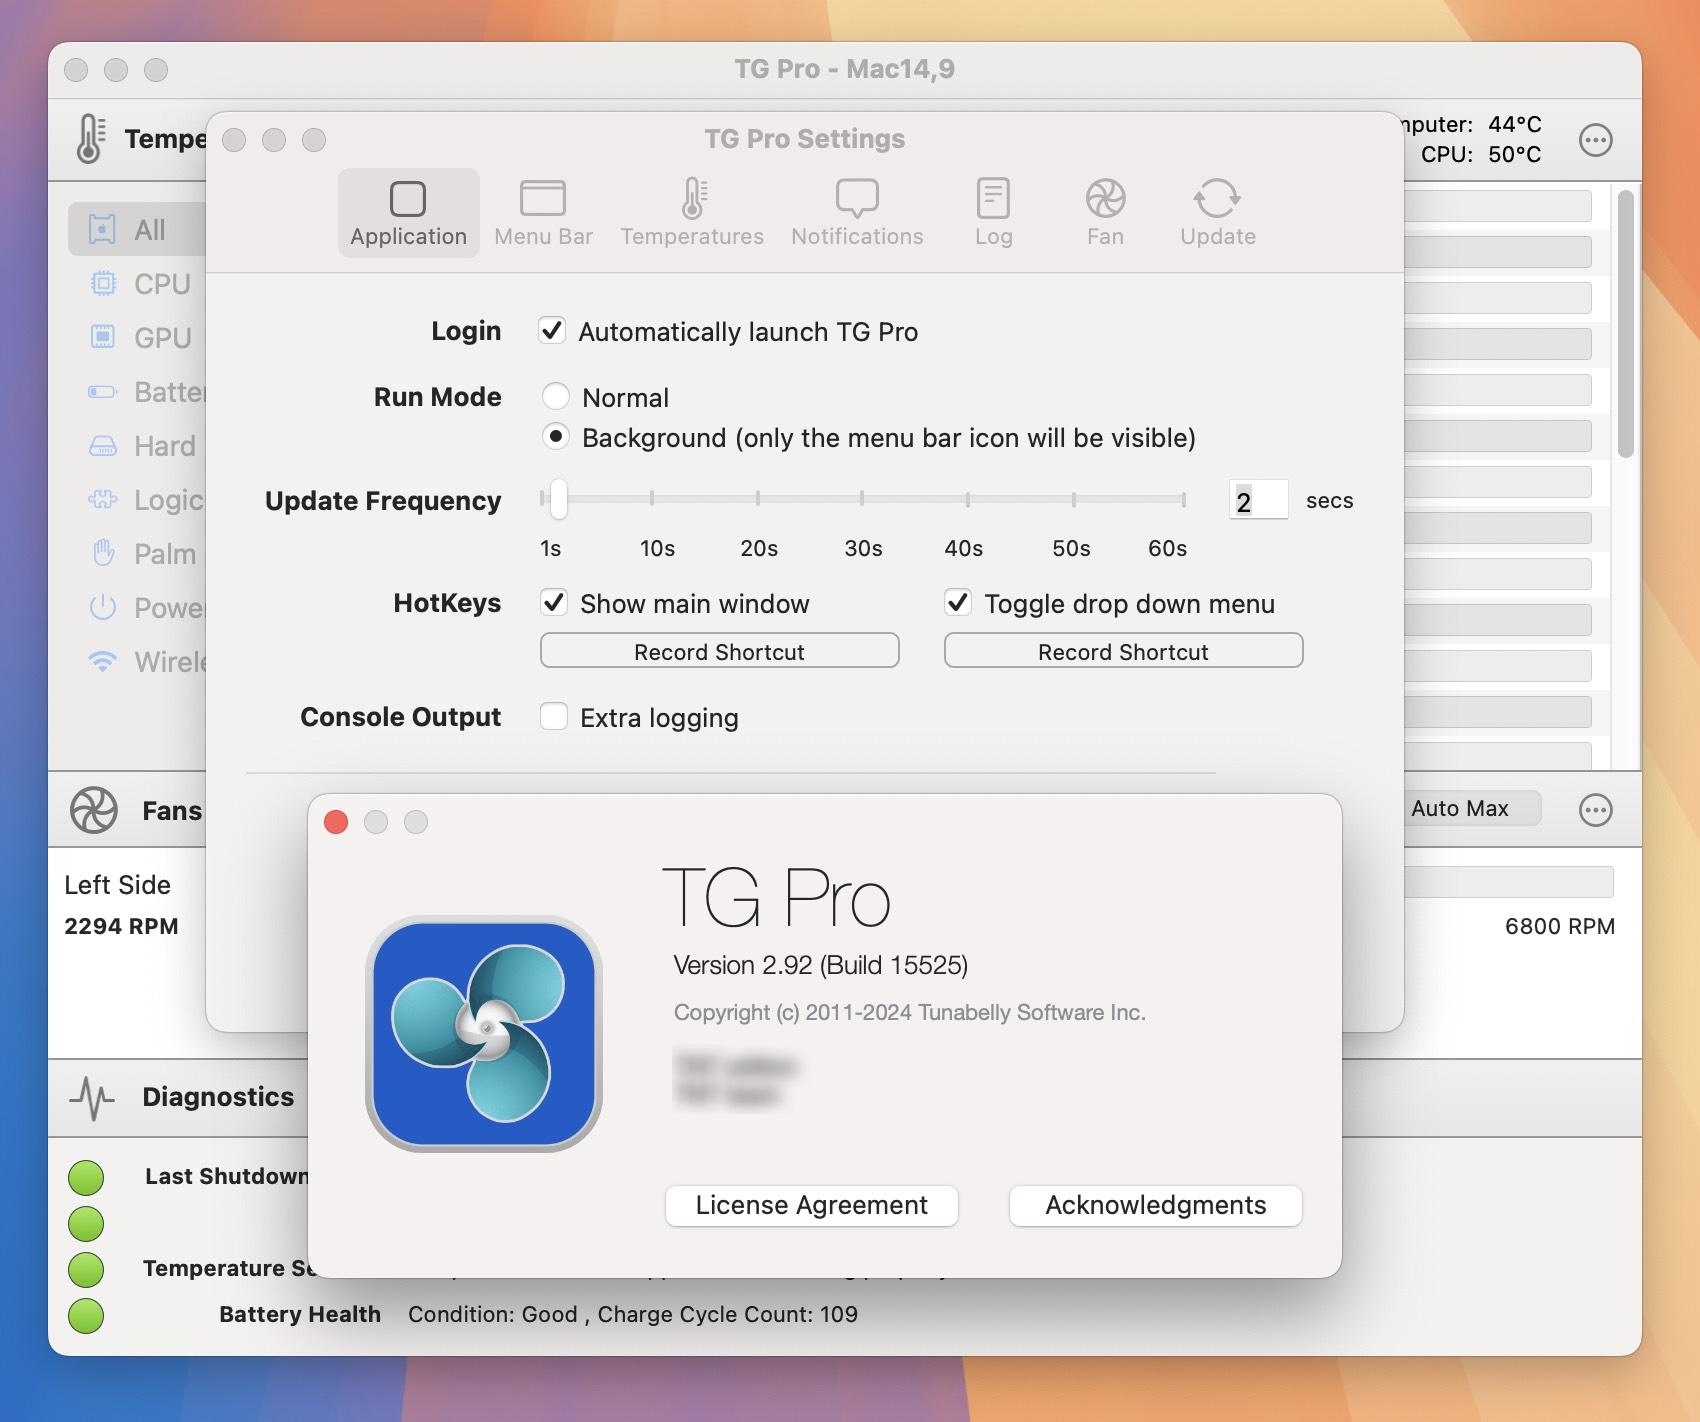
Task: Record Shortcut for Toggle drop down menu
Action: (1123, 651)
